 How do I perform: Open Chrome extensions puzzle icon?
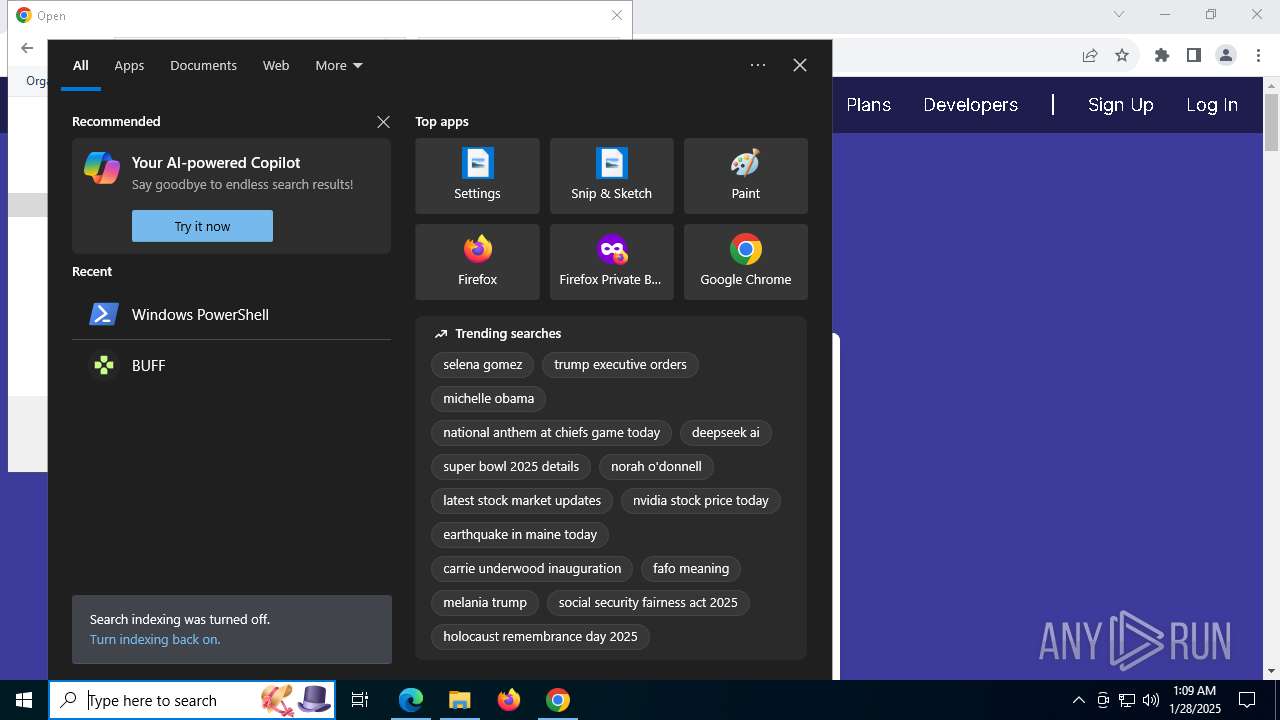coord(1162,56)
